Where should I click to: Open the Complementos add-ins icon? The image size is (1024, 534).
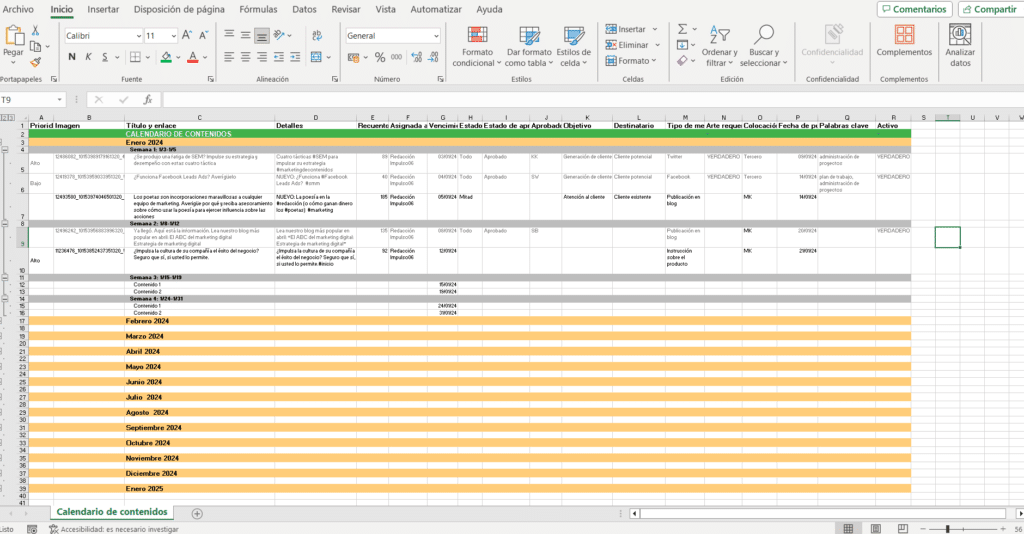click(904, 35)
